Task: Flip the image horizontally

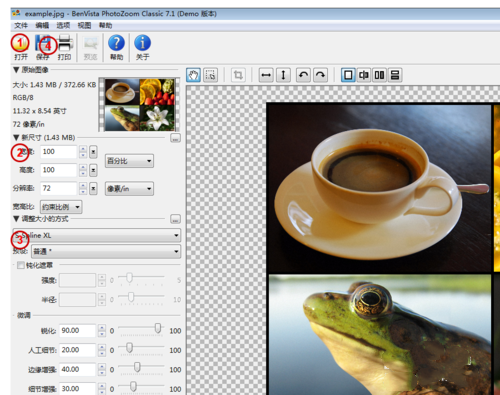Action: pyautogui.click(x=266, y=75)
